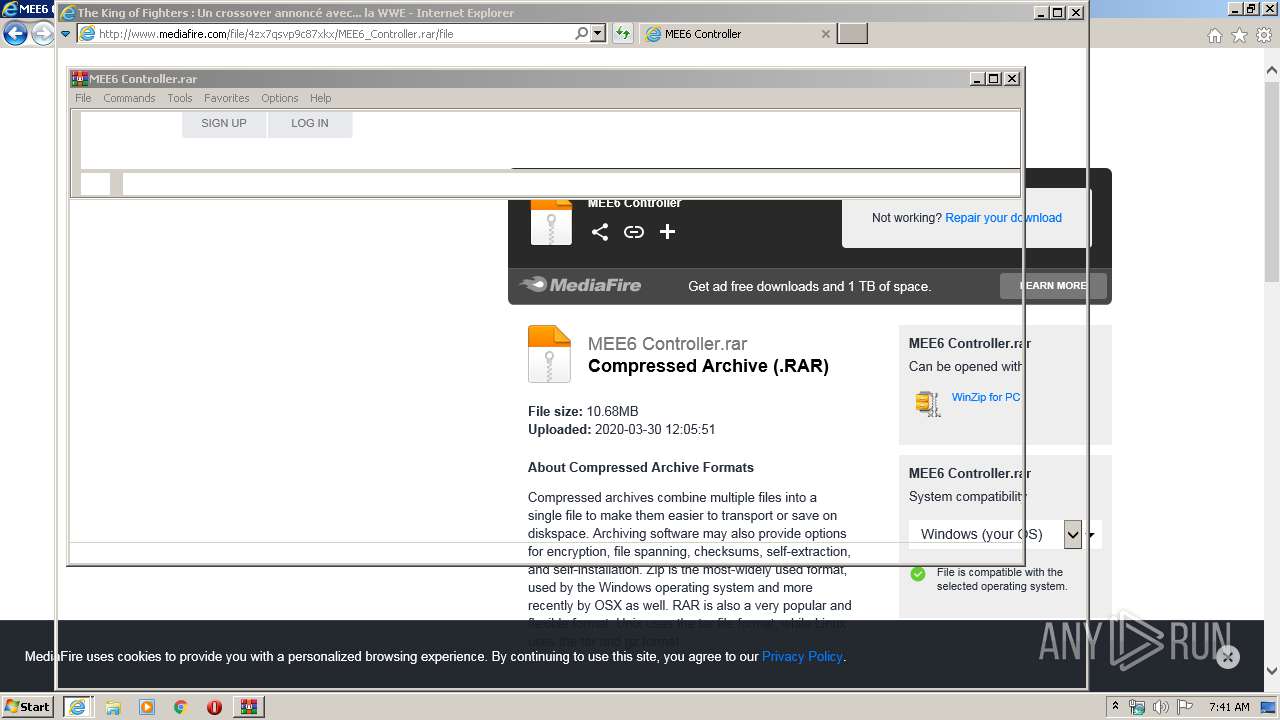
Task: Click the Windows Start button
Action: click(27, 706)
